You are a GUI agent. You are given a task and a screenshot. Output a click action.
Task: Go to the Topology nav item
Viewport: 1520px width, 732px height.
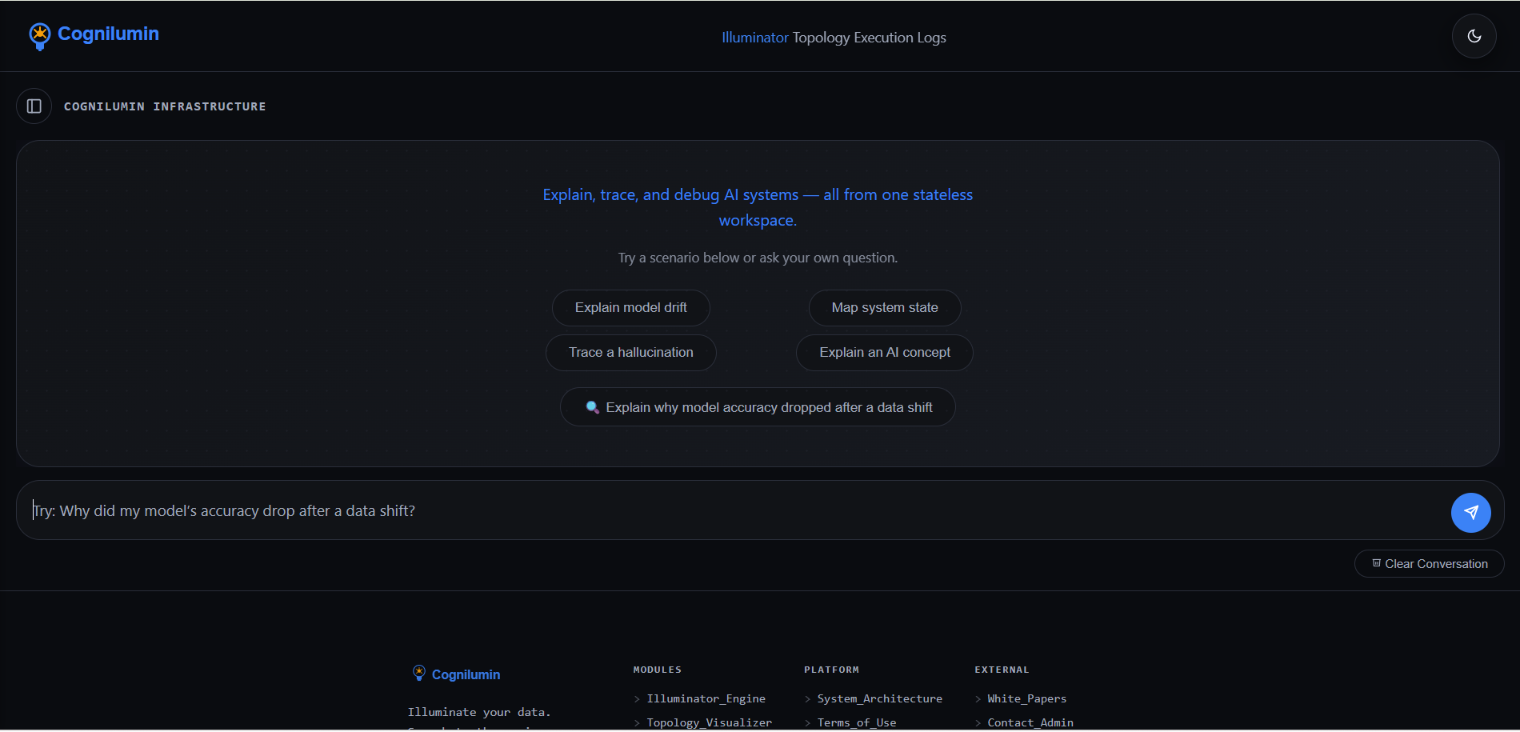pos(821,38)
